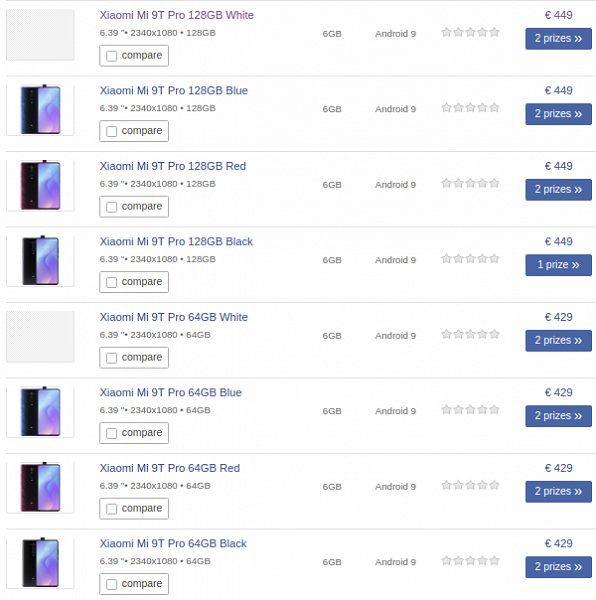596x600 pixels.
Task: Open the Xiaomi Mi 9T Pro 128GB Red phone image
Action: coord(40,185)
